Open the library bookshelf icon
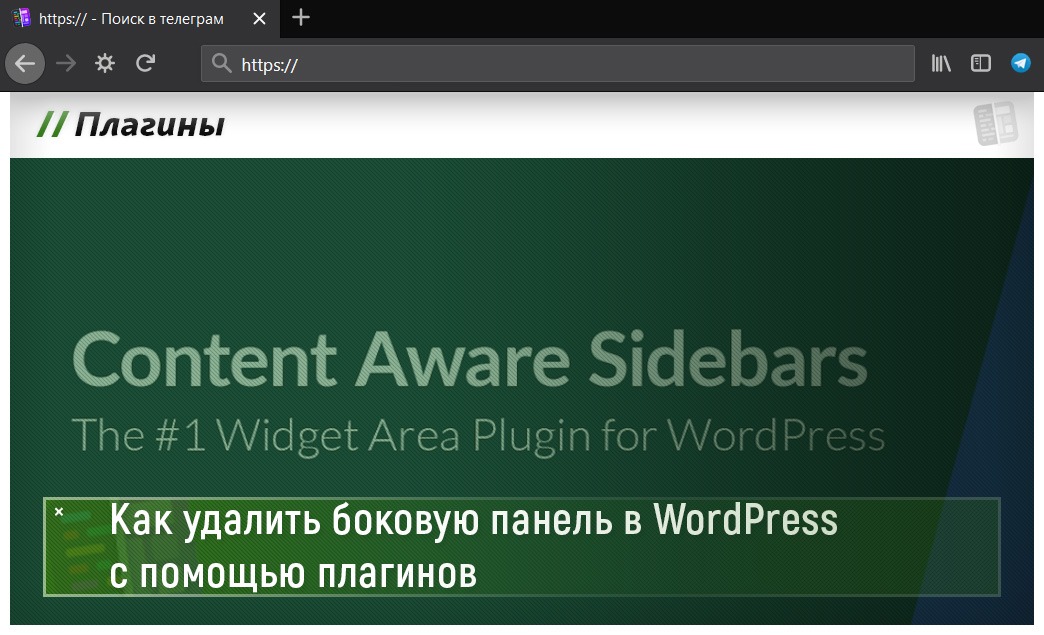Screen dimensions: 1044x635 point(941,63)
